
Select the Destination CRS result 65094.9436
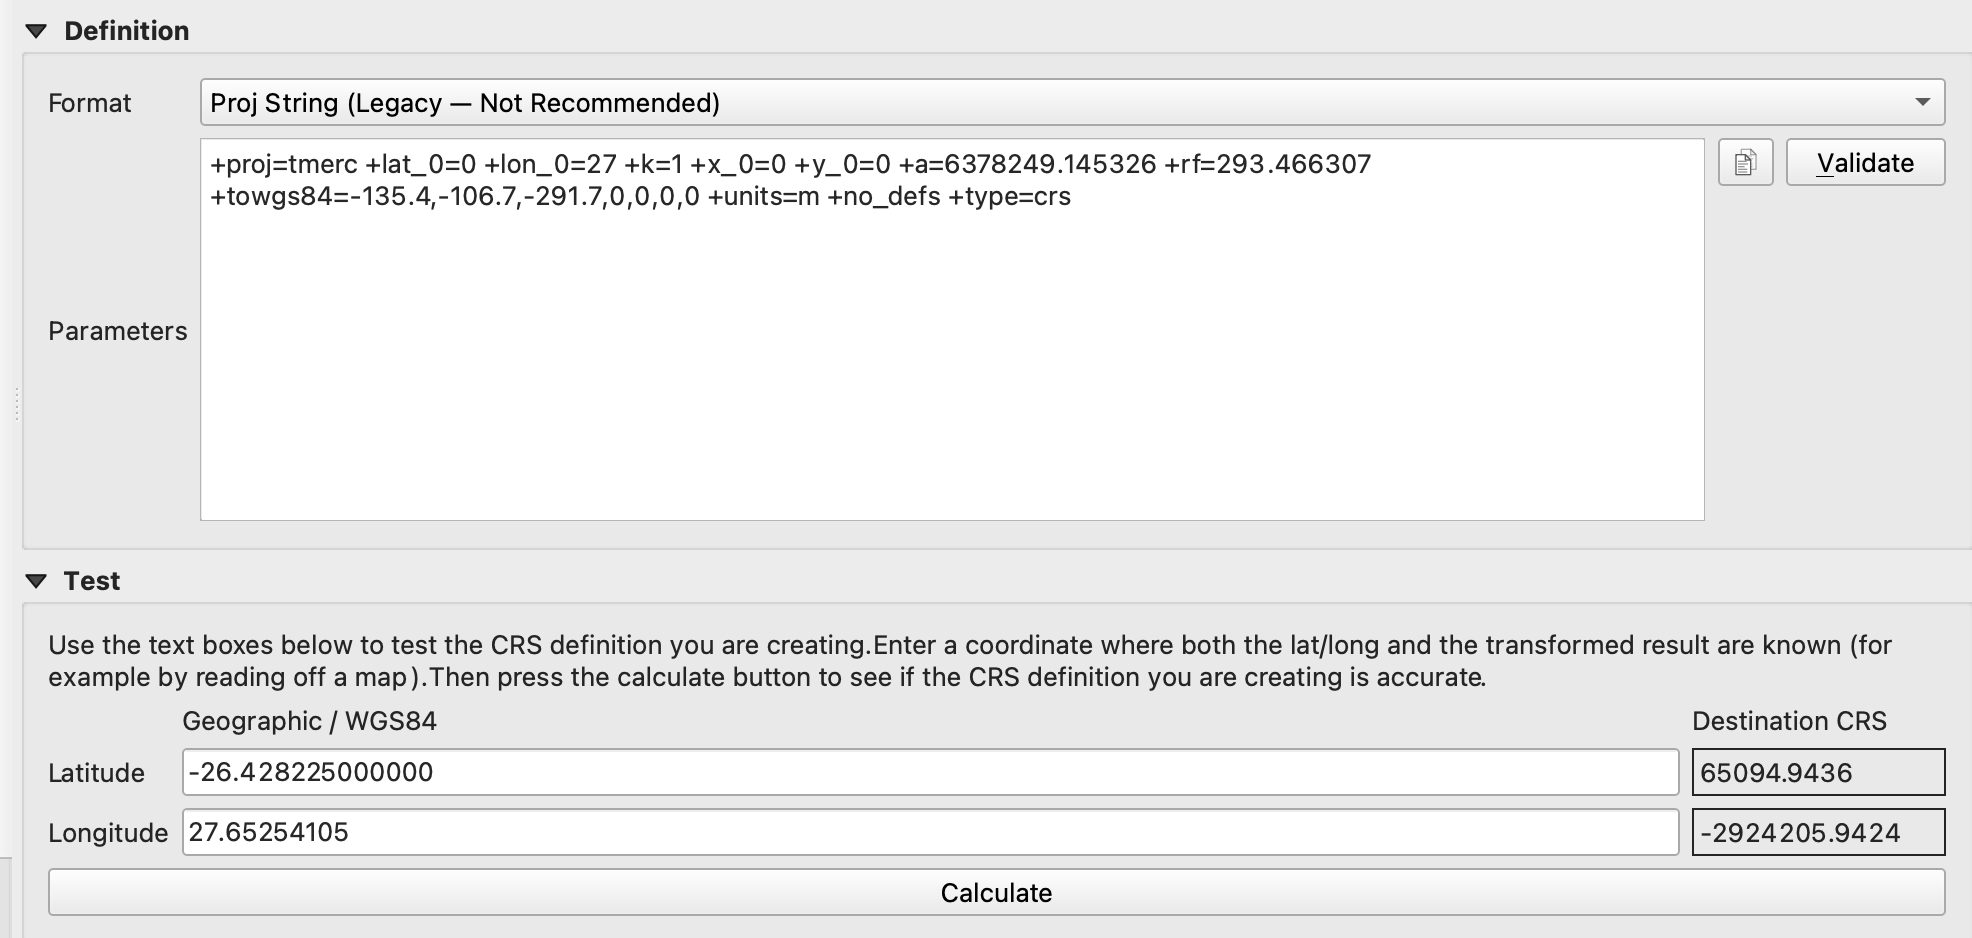point(1818,772)
